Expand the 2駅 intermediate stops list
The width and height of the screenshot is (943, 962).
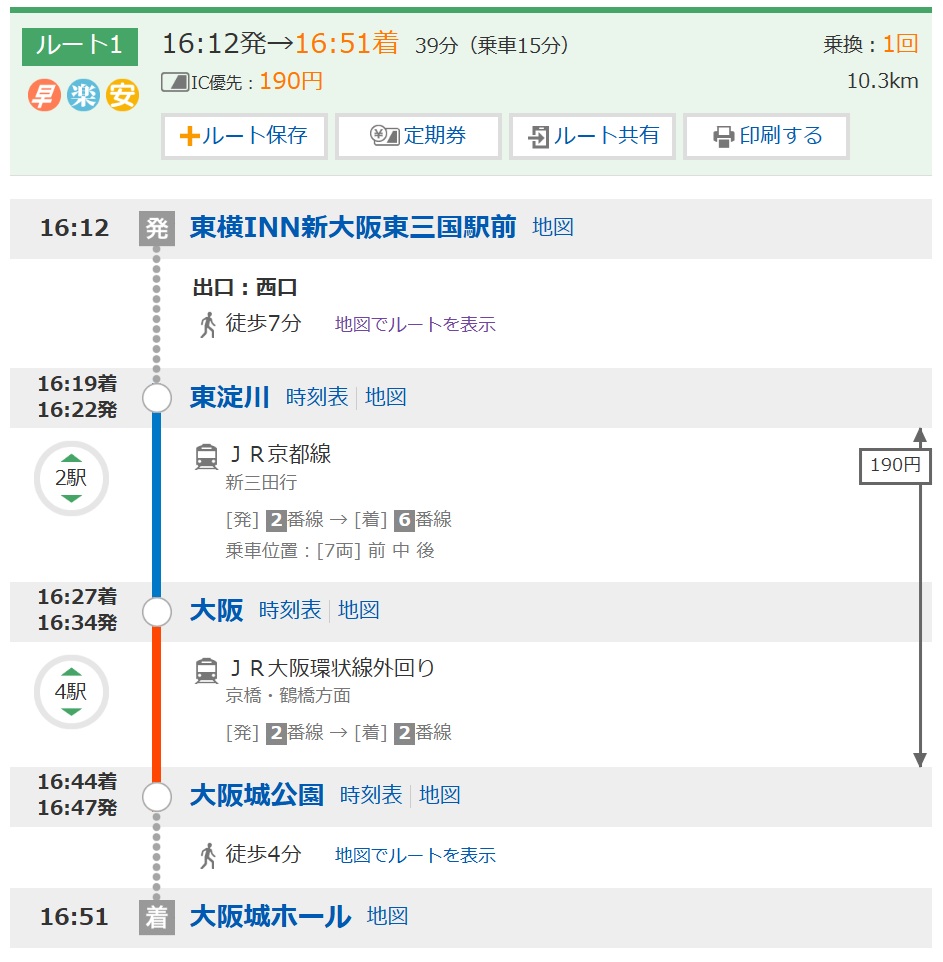(x=71, y=478)
